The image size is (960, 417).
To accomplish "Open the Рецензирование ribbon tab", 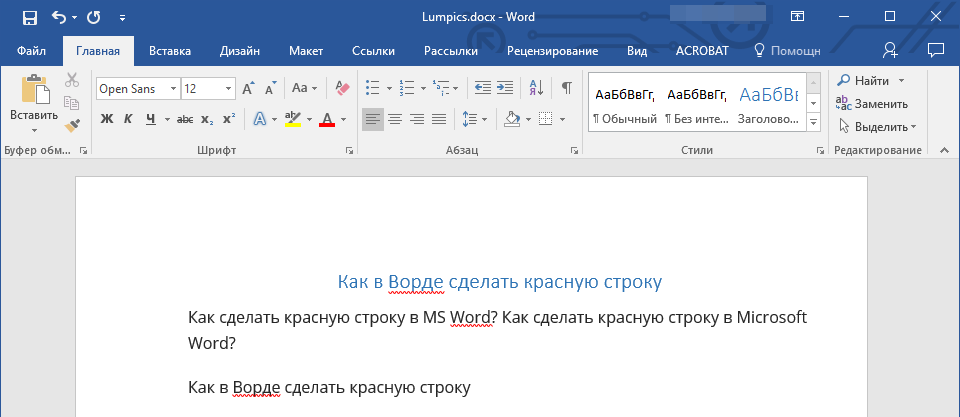I will tap(552, 51).
